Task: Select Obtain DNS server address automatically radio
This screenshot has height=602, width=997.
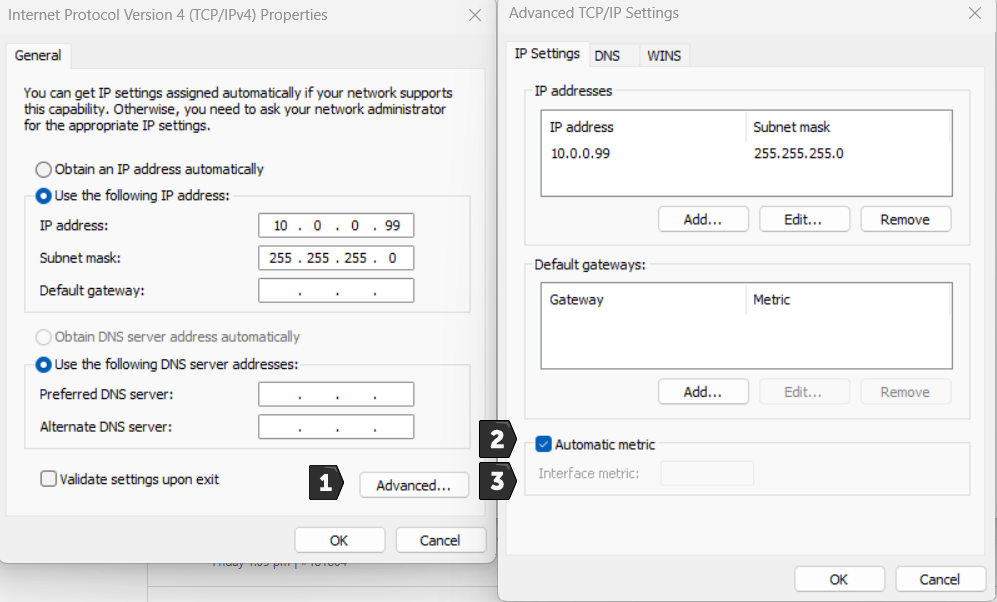Action: click(x=43, y=337)
